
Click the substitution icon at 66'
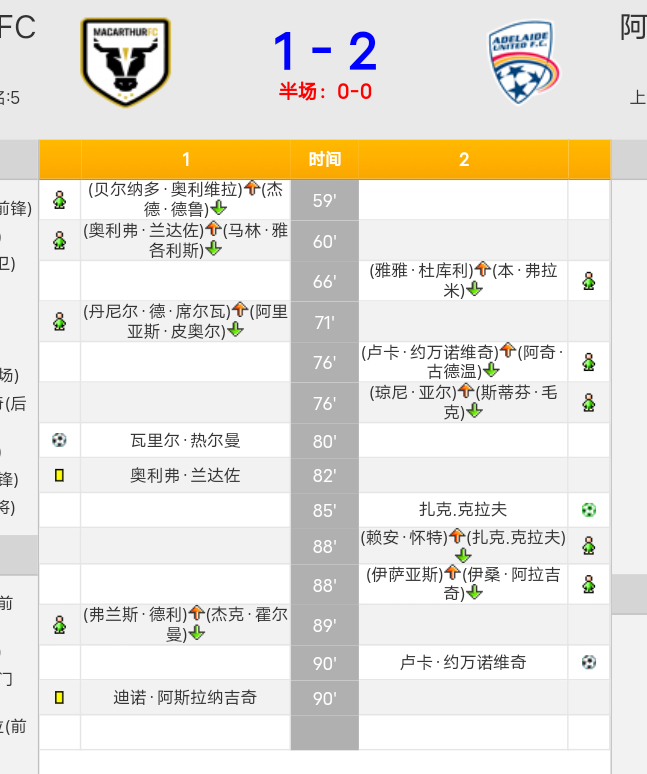pos(589,281)
